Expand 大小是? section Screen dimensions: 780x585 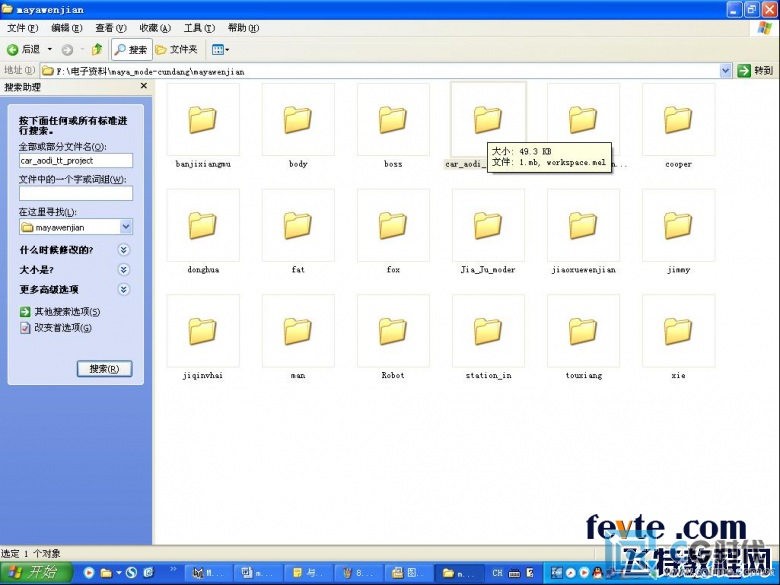coord(124,270)
